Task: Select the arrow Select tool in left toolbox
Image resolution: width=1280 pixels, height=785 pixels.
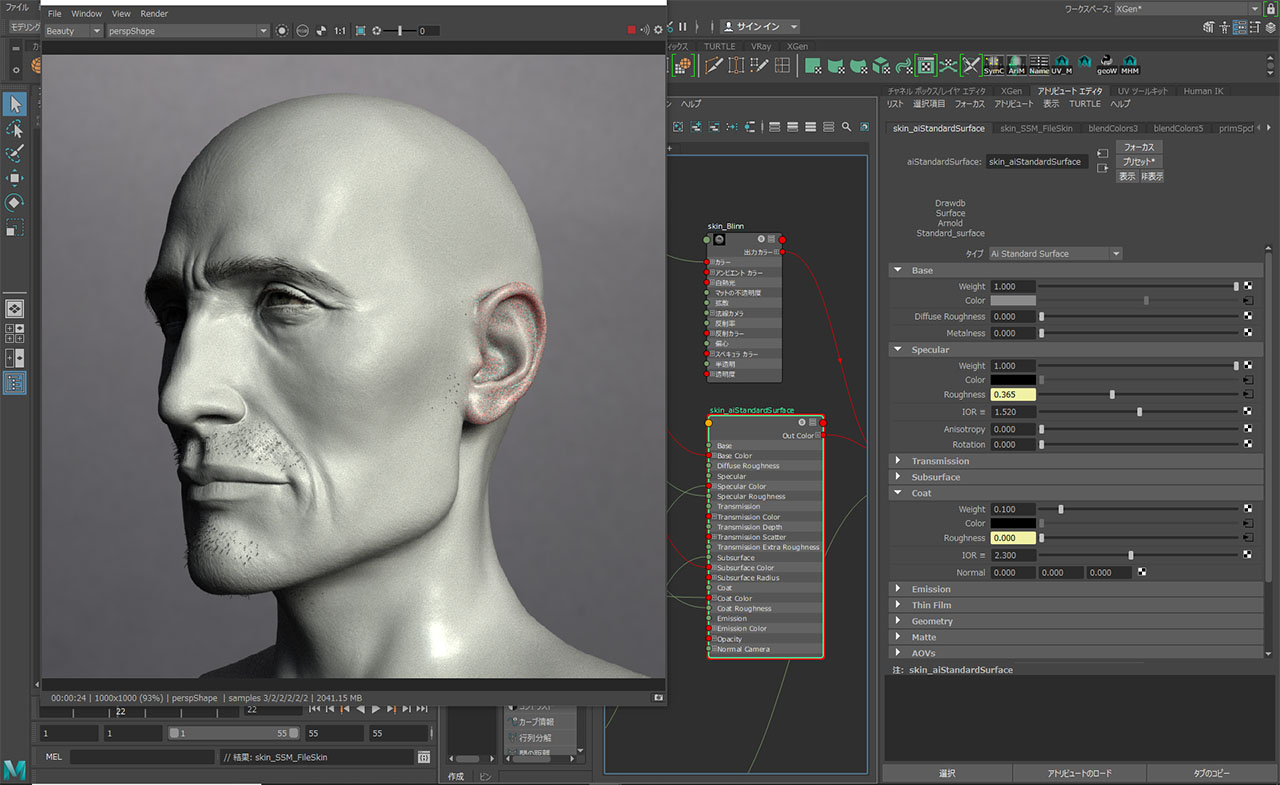Action: click(15, 104)
